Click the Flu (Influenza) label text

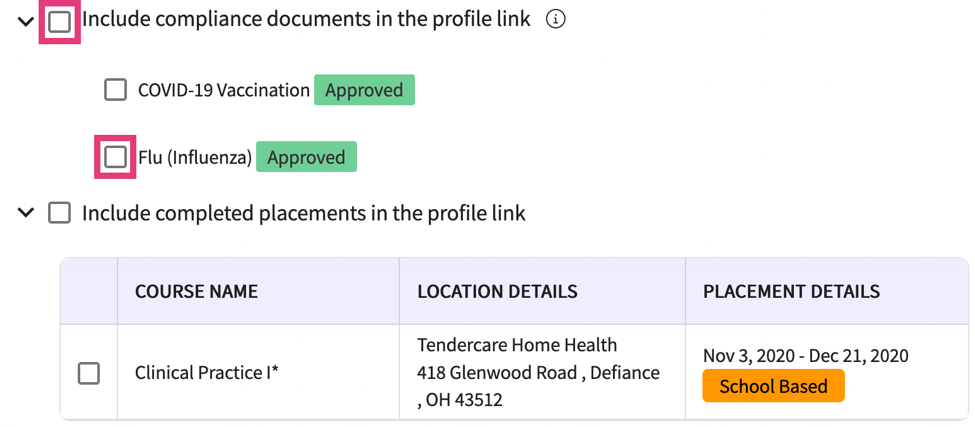coord(195,158)
